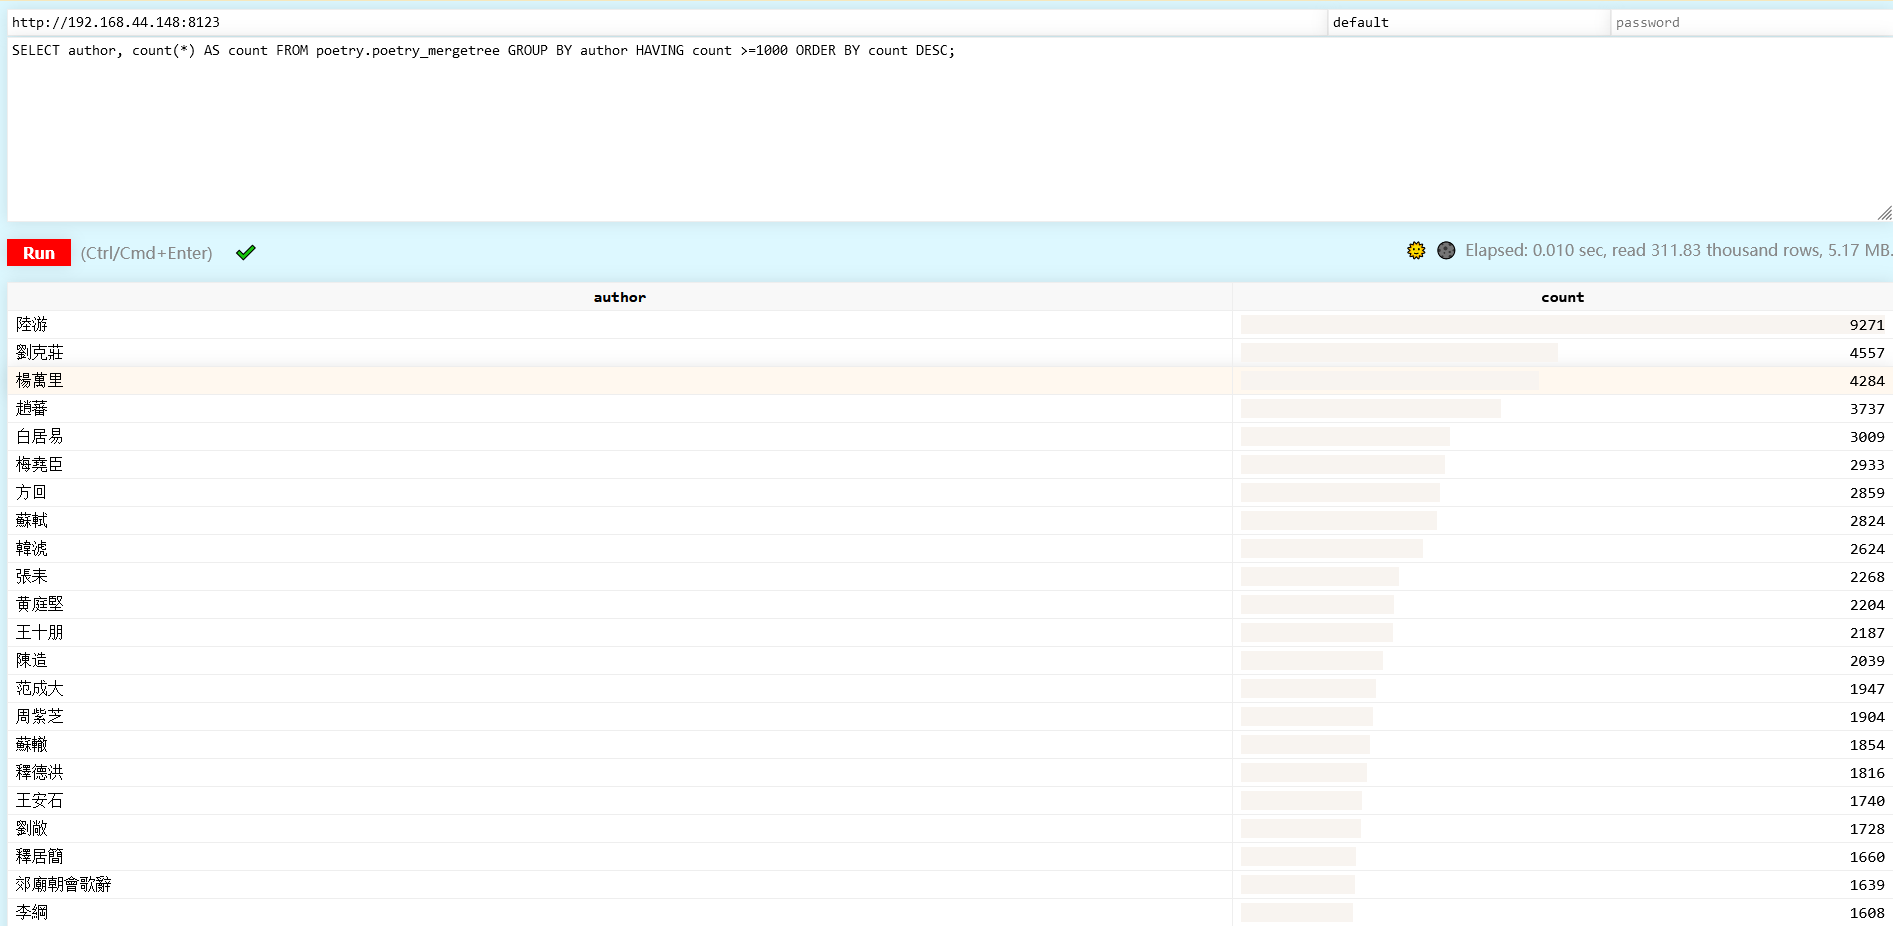Click the 'count' column header
This screenshot has height=926, width=1893.
pos(1563,297)
